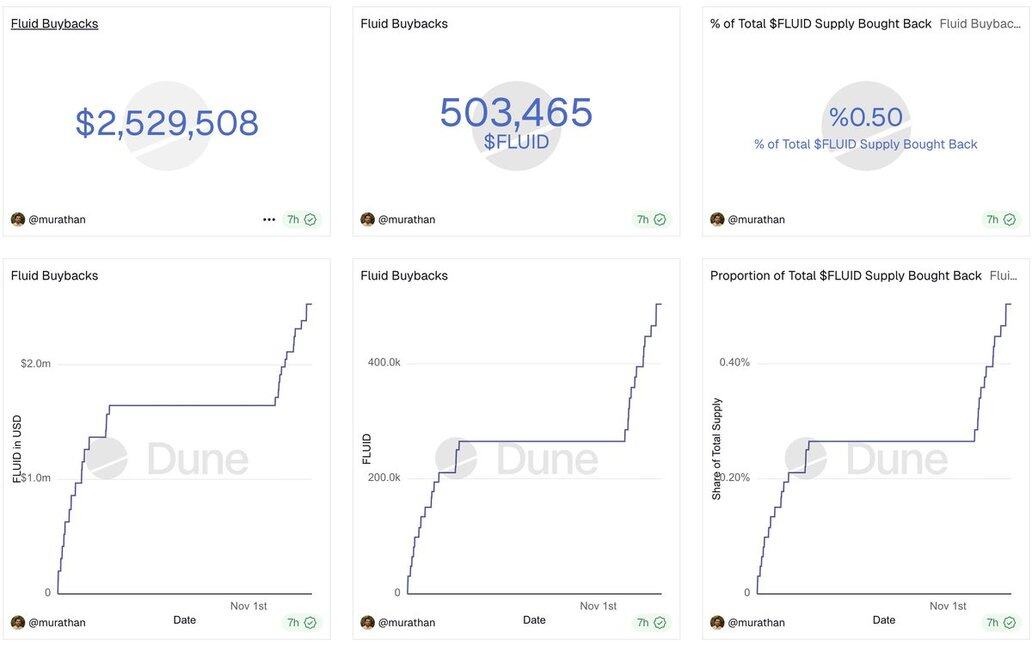Open the truncated "Fluid Buybac..." query name link
Screen dimensions: 1032x647
[x=981, y=24]
